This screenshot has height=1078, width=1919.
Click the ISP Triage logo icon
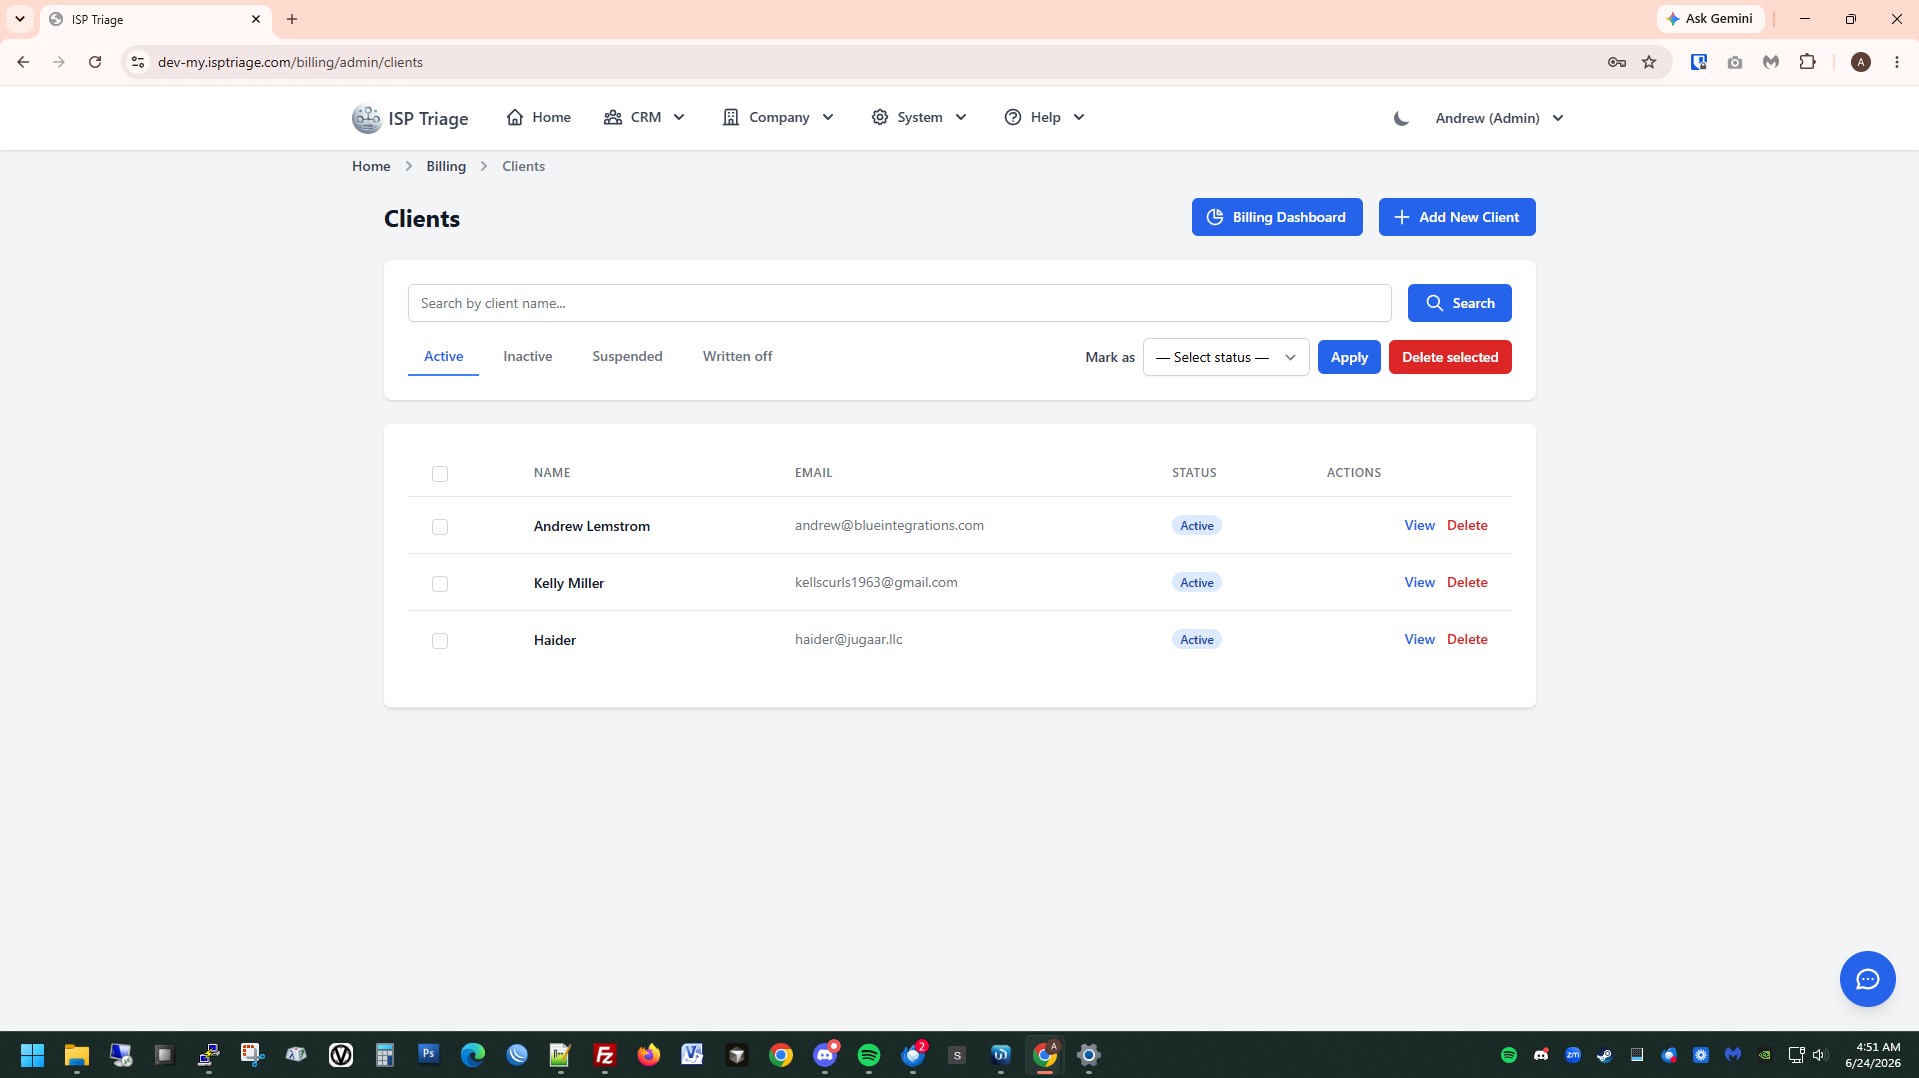tap(367, 118)
